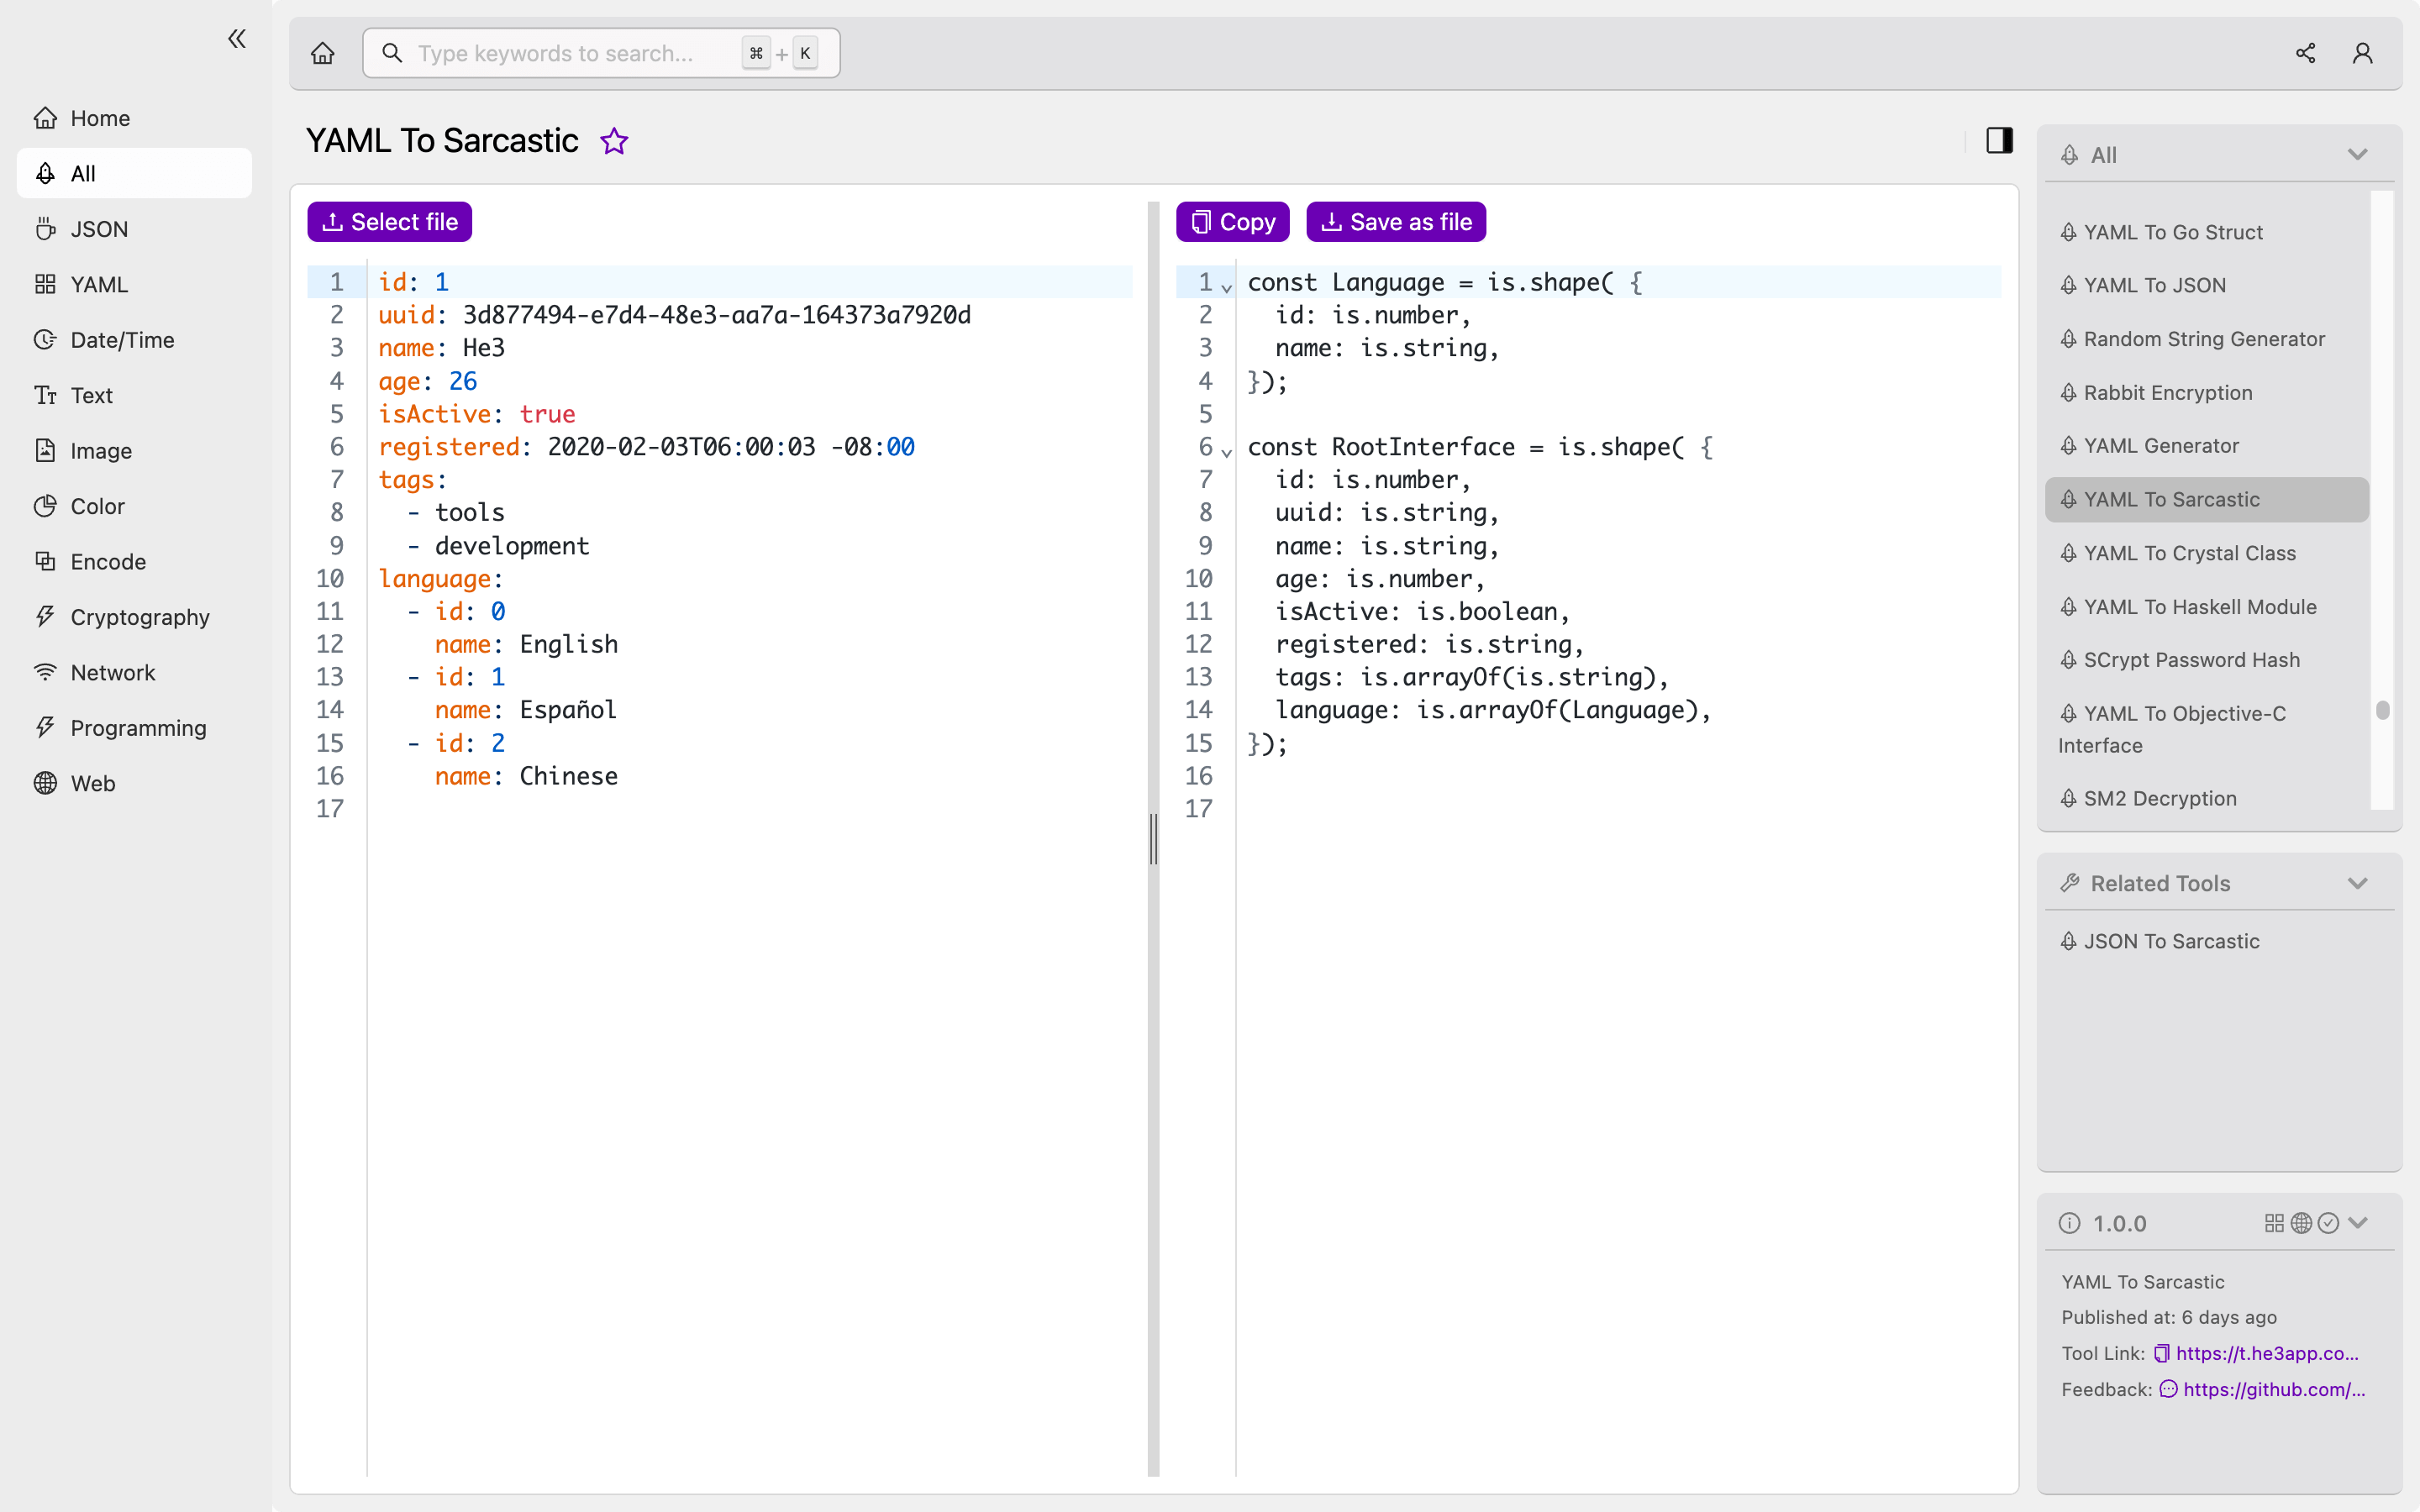Click the Rabbit Encryption sidebar icon
This screenshot has width=2420, height=1512.
(x=2070, y=392)
